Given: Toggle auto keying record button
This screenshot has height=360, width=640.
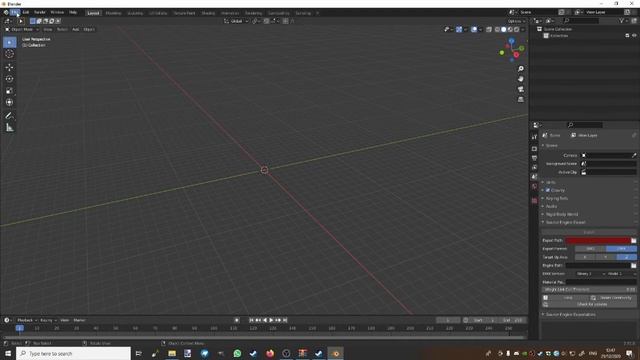Looking at the screenshot, I should tap(237, 320).
